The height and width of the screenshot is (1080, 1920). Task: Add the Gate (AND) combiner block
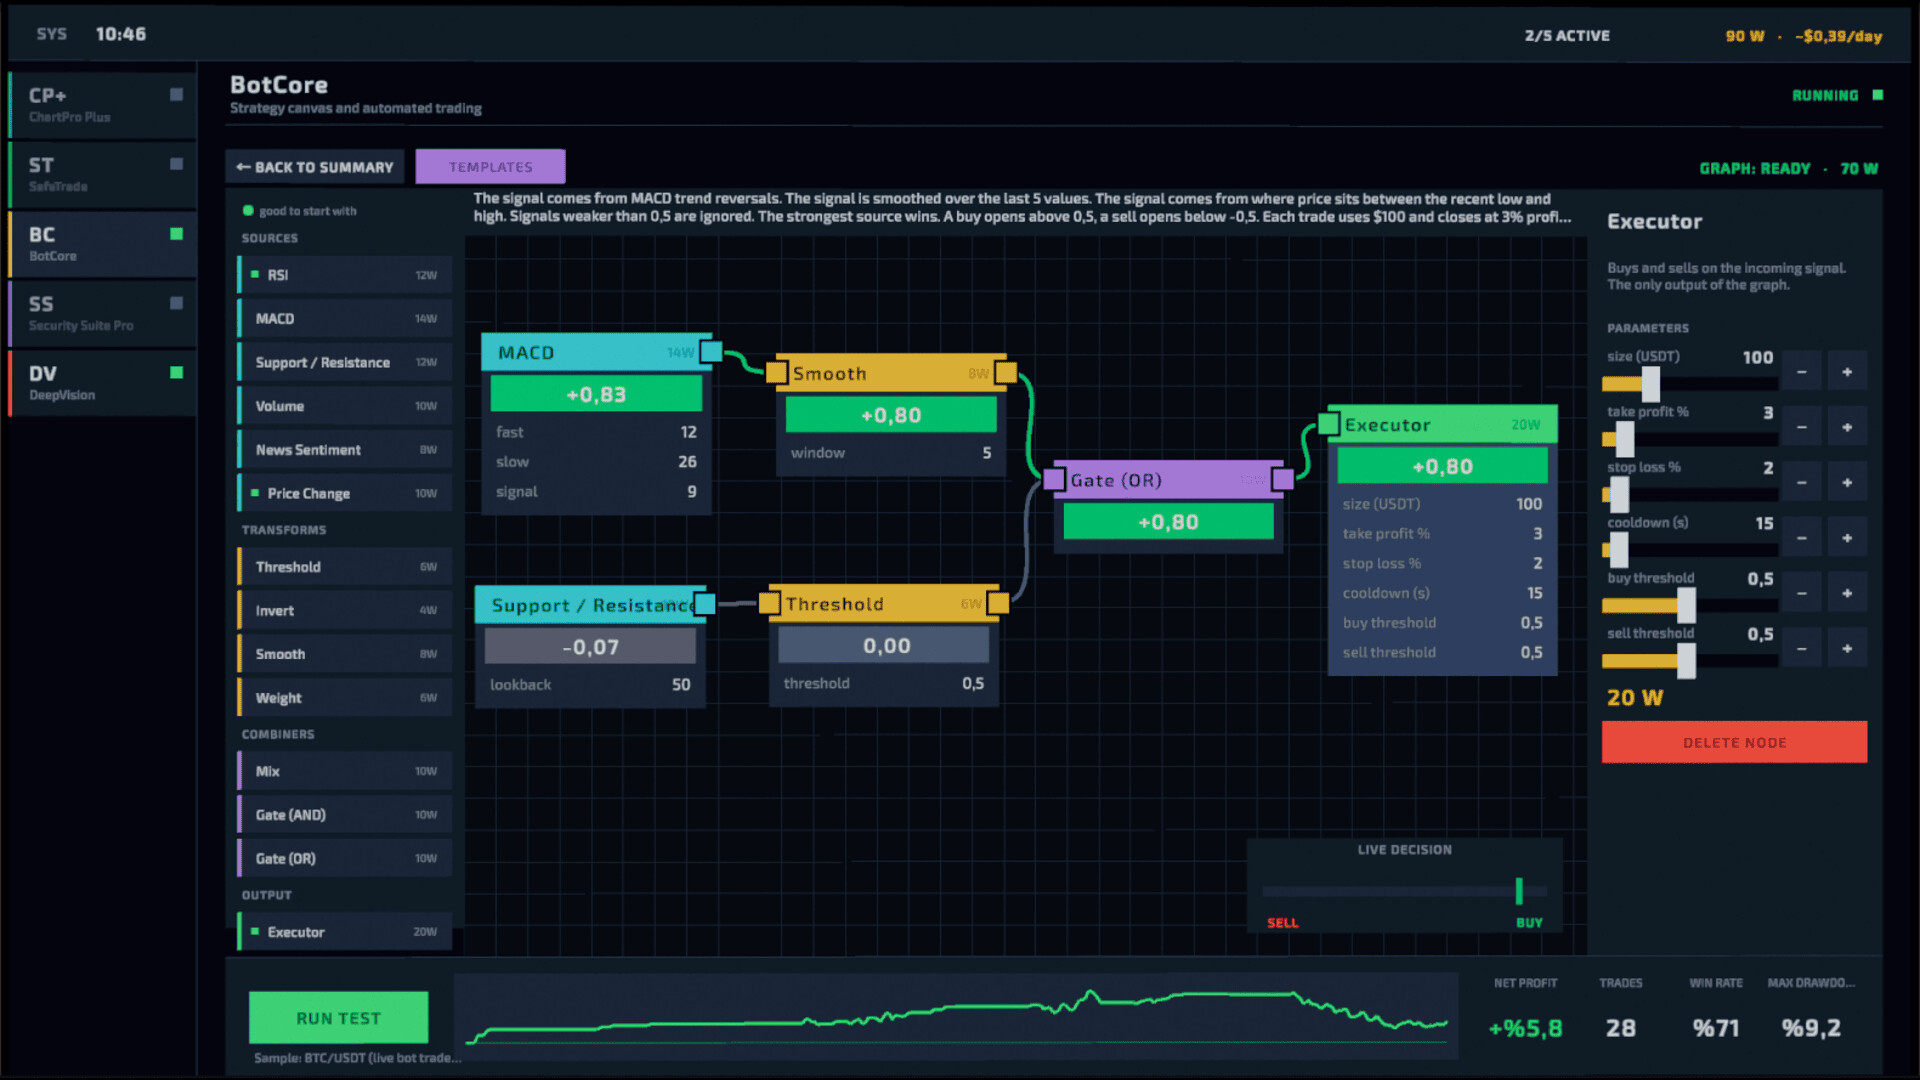[345, 815]
